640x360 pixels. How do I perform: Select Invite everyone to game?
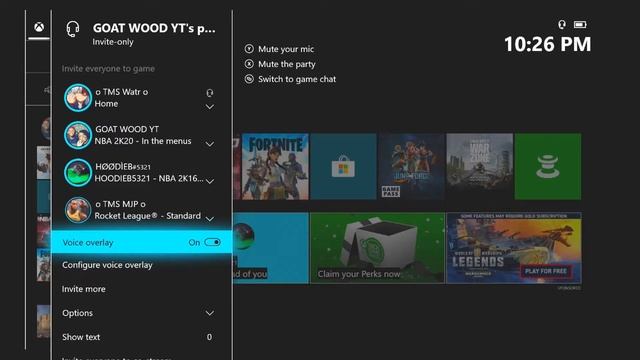pyautogui.click(x=108, y=69)
